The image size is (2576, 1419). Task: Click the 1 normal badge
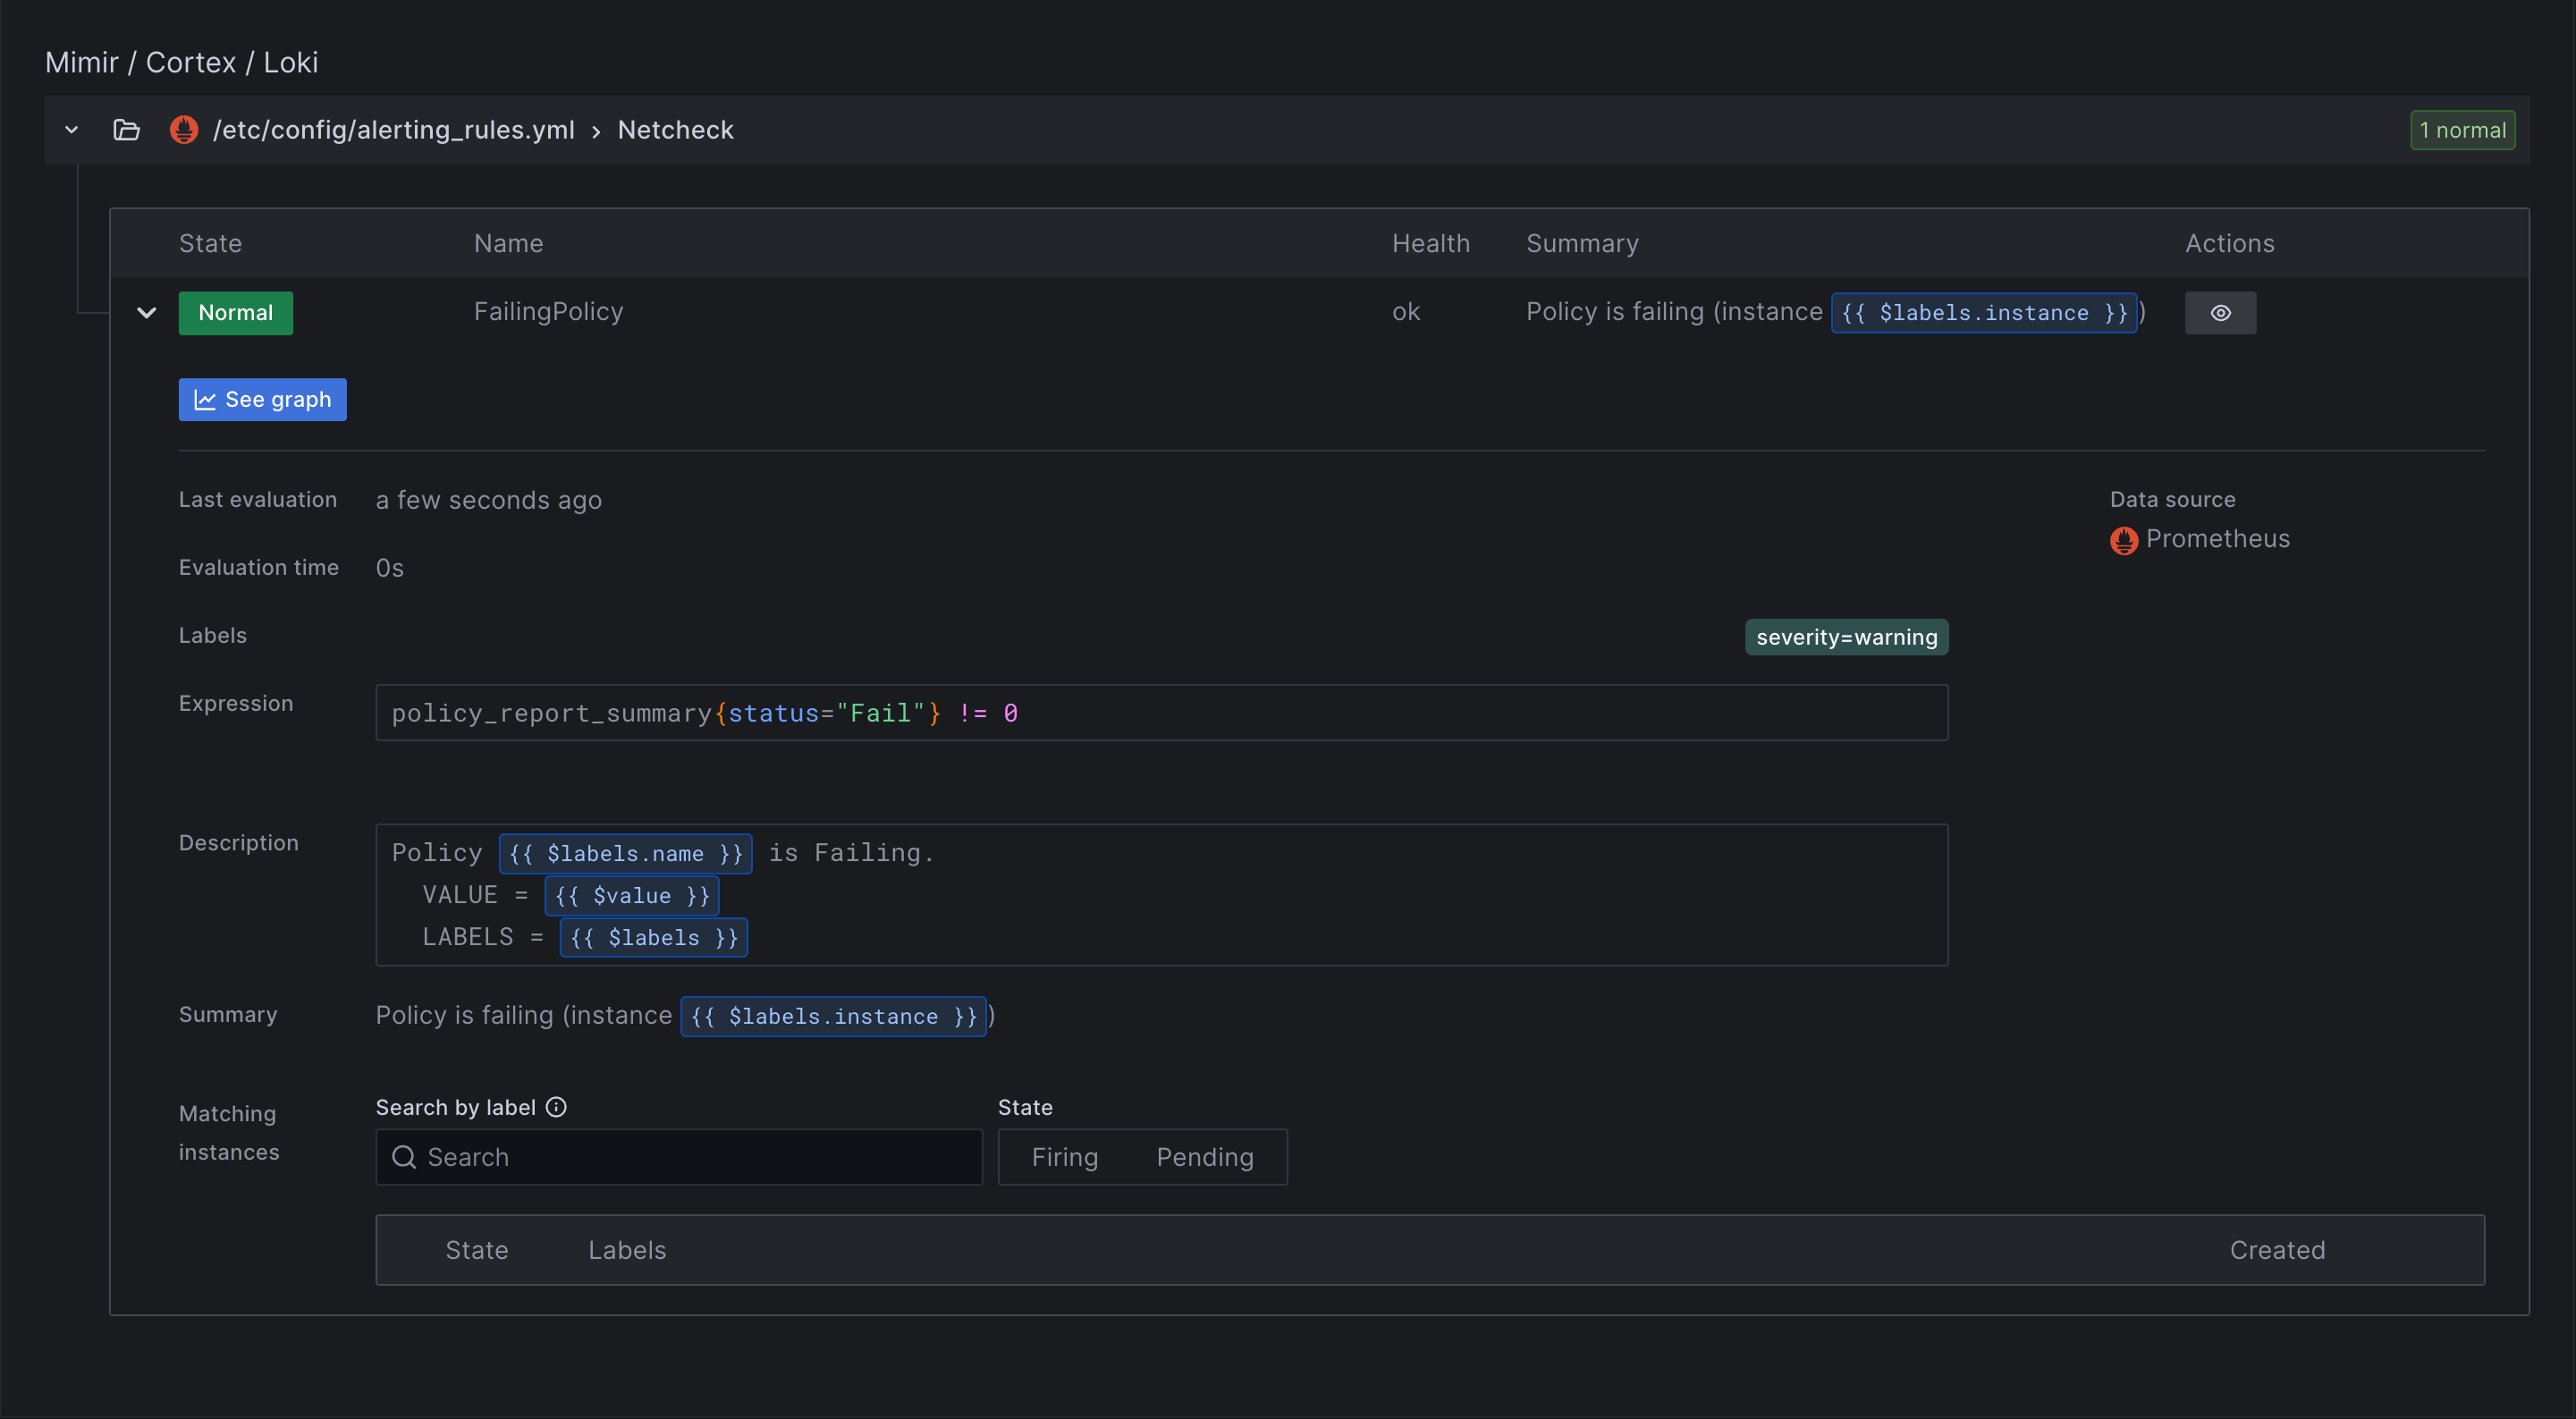pyautogui.click(x=2462, y=129)
